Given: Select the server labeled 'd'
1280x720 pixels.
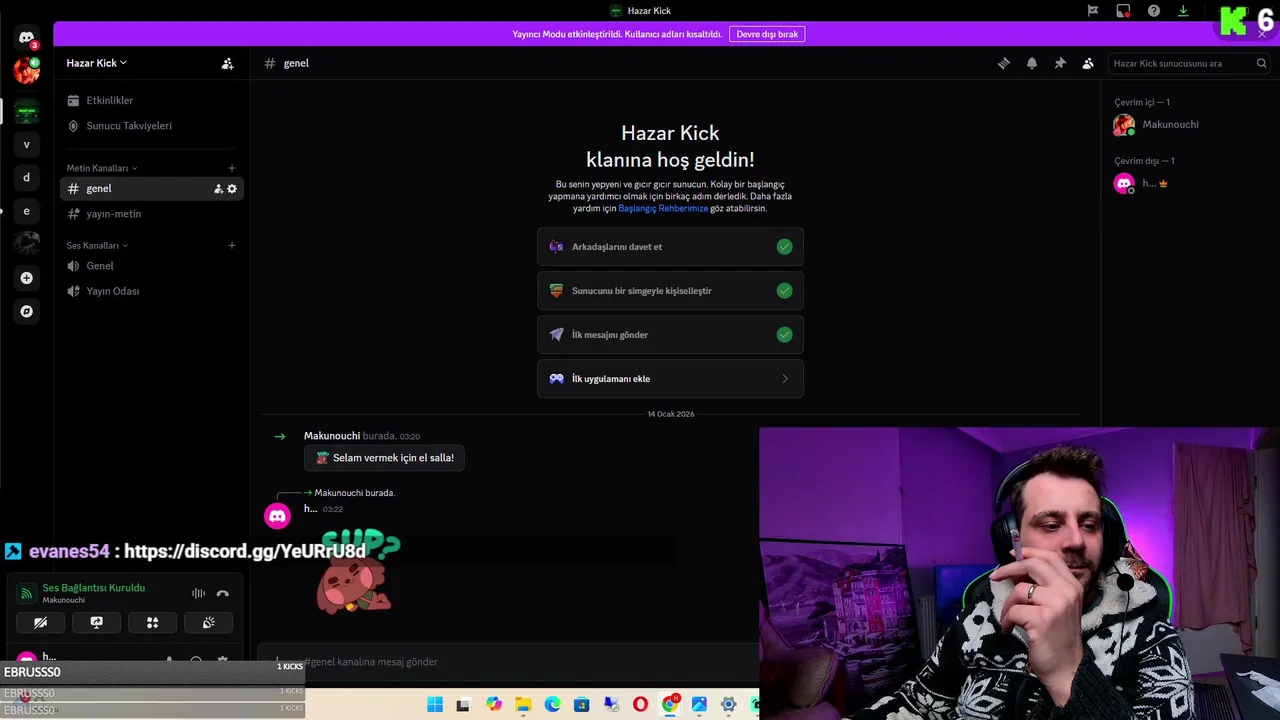Looking at the screenshot, I should pos(27,178).
